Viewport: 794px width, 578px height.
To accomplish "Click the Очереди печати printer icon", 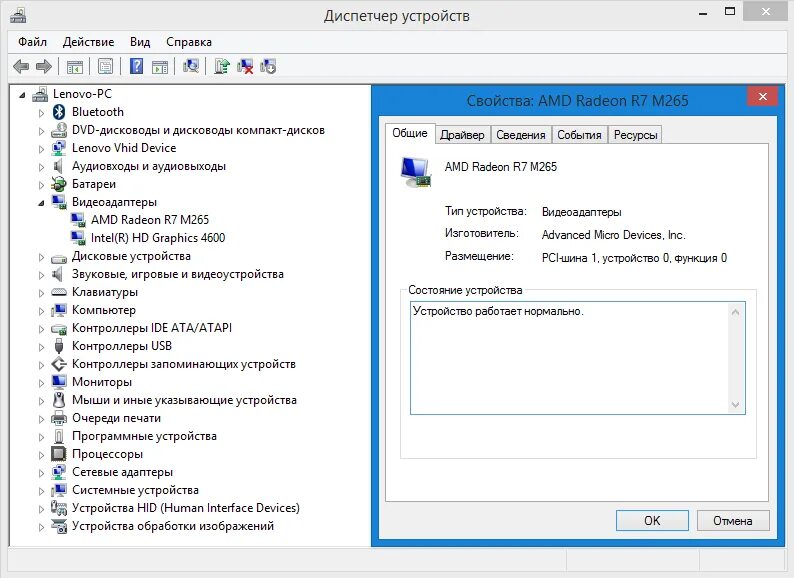I will pyautogui.click(x=59, y=418).
